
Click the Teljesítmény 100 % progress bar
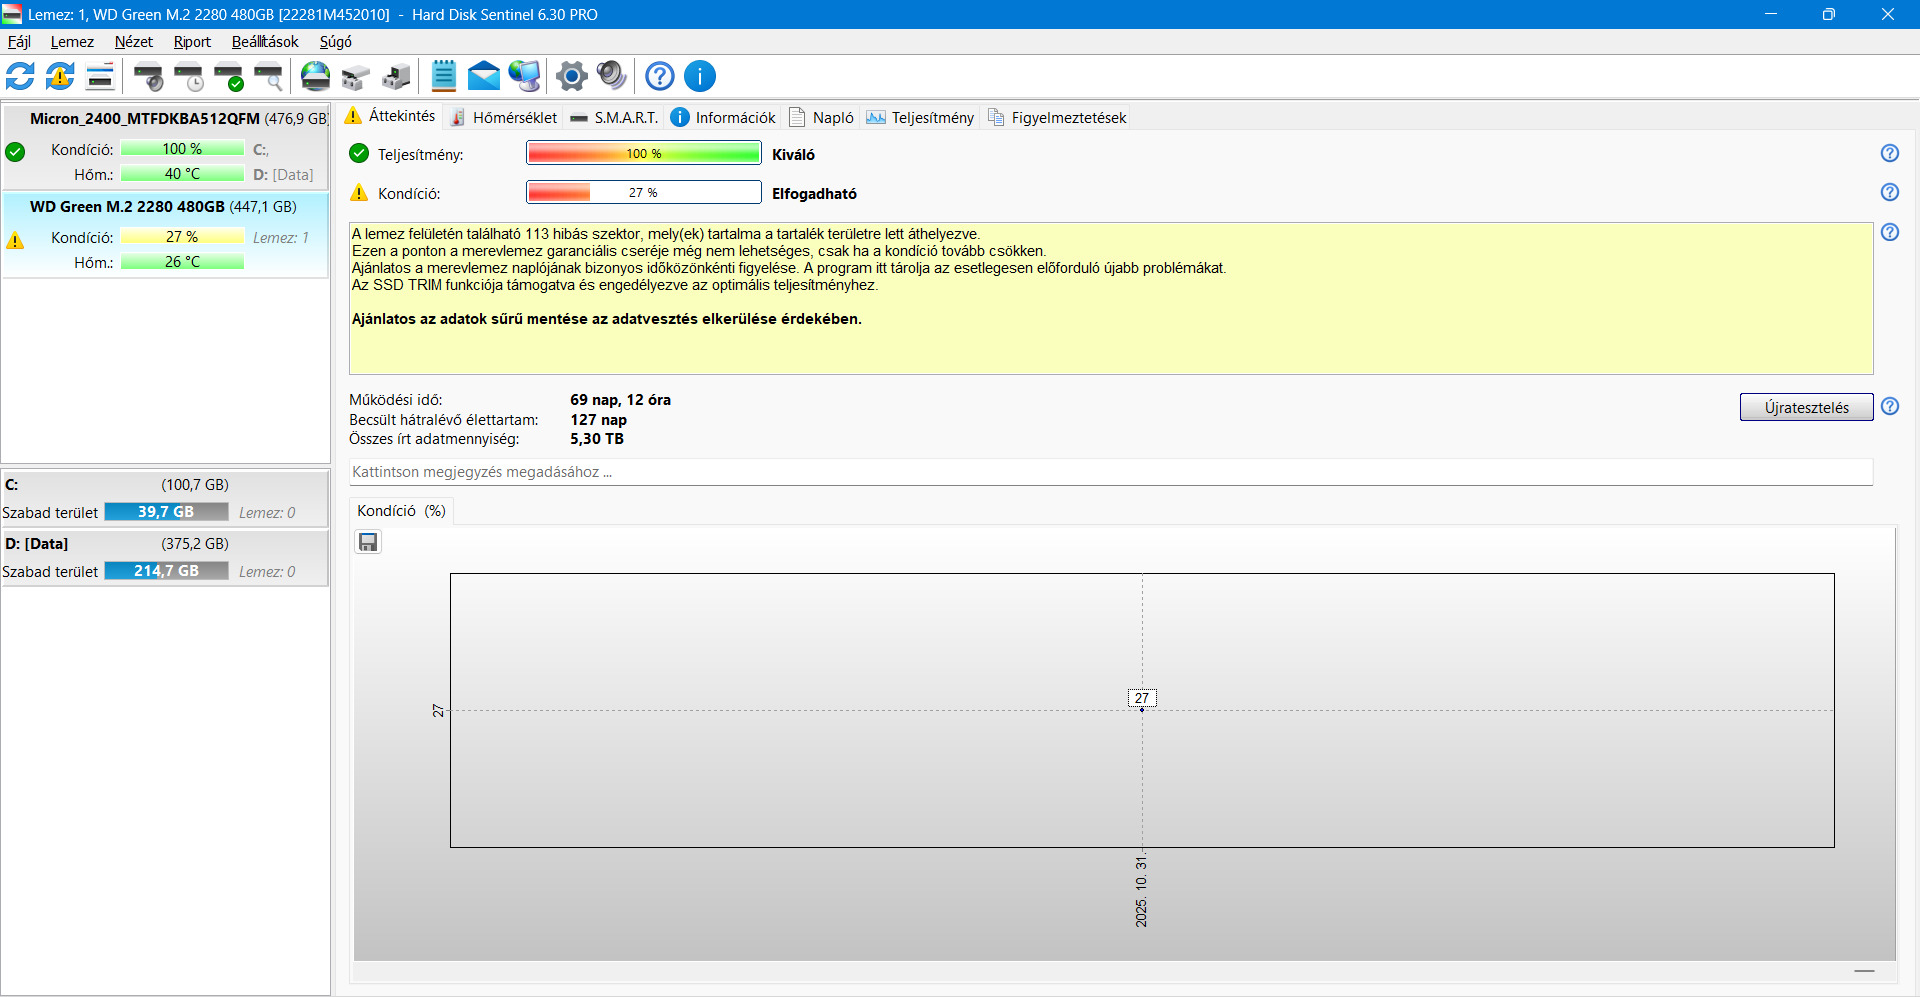coord(644,153)
